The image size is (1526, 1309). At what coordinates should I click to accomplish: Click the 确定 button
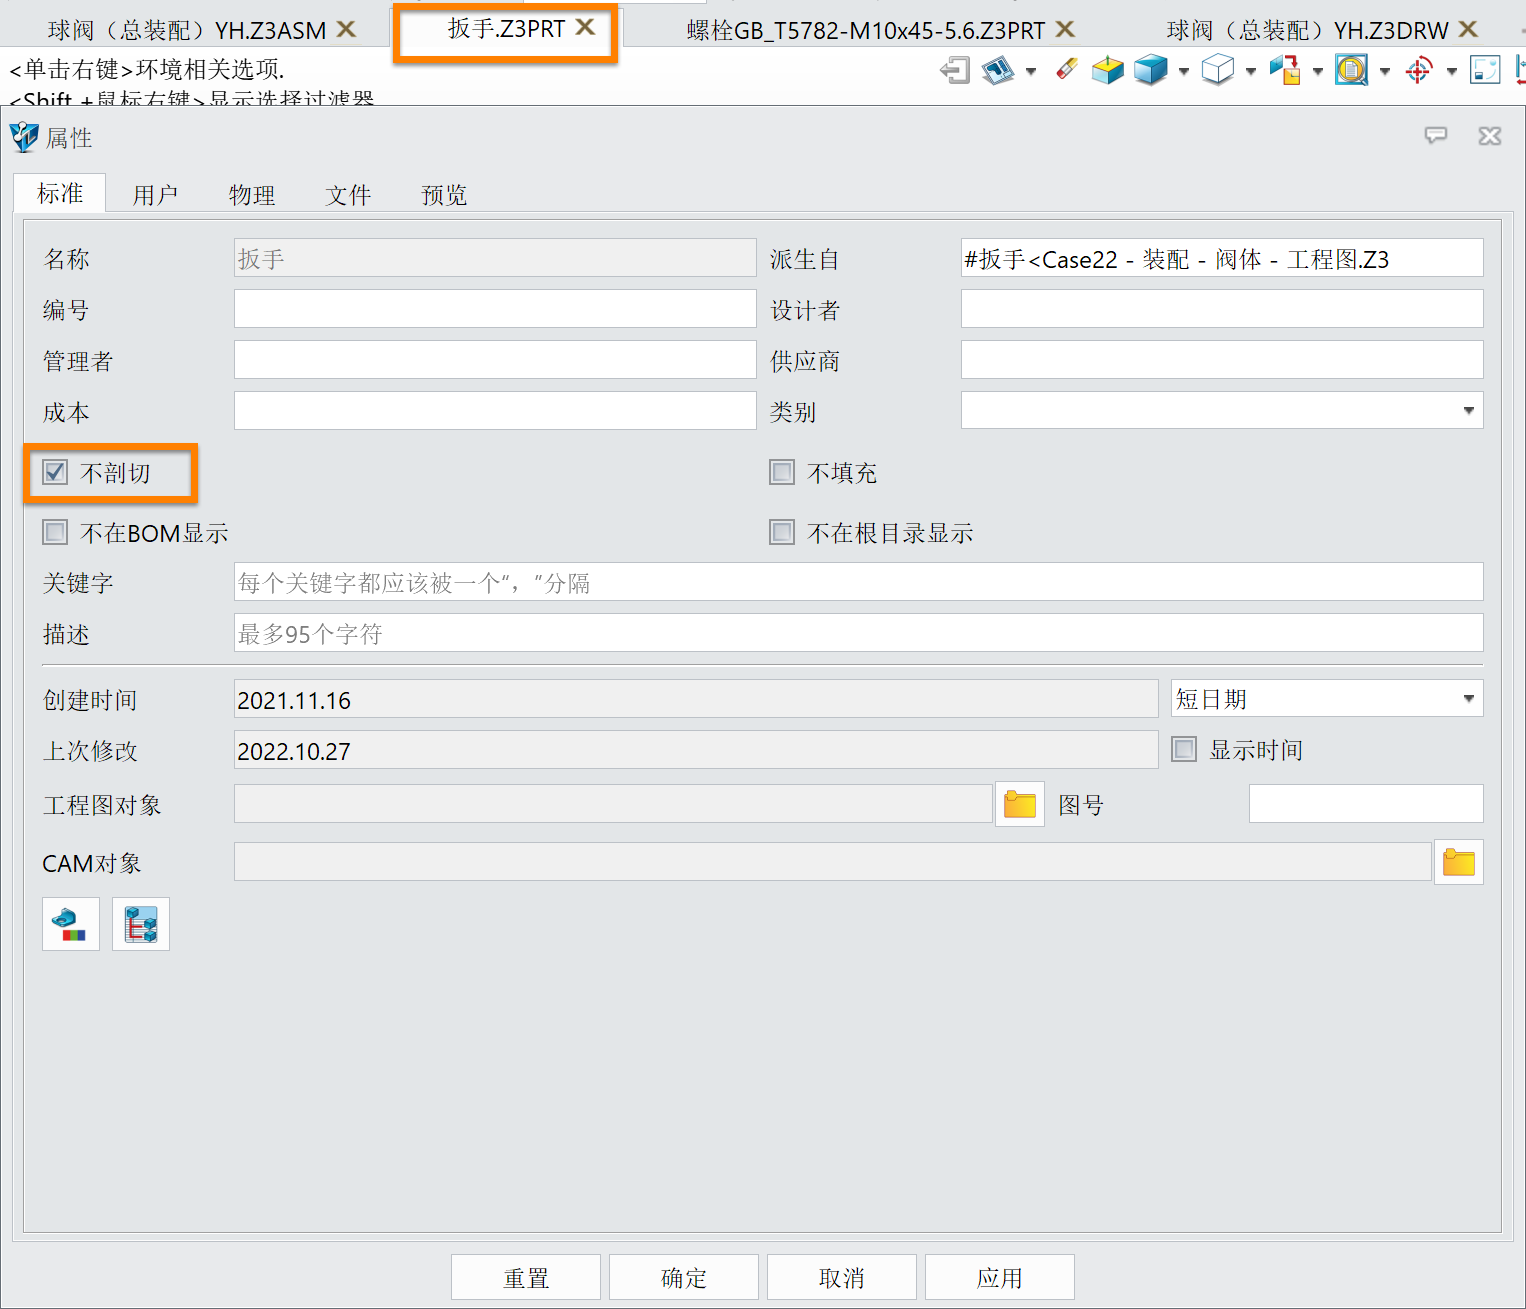tap(684, 1277)
